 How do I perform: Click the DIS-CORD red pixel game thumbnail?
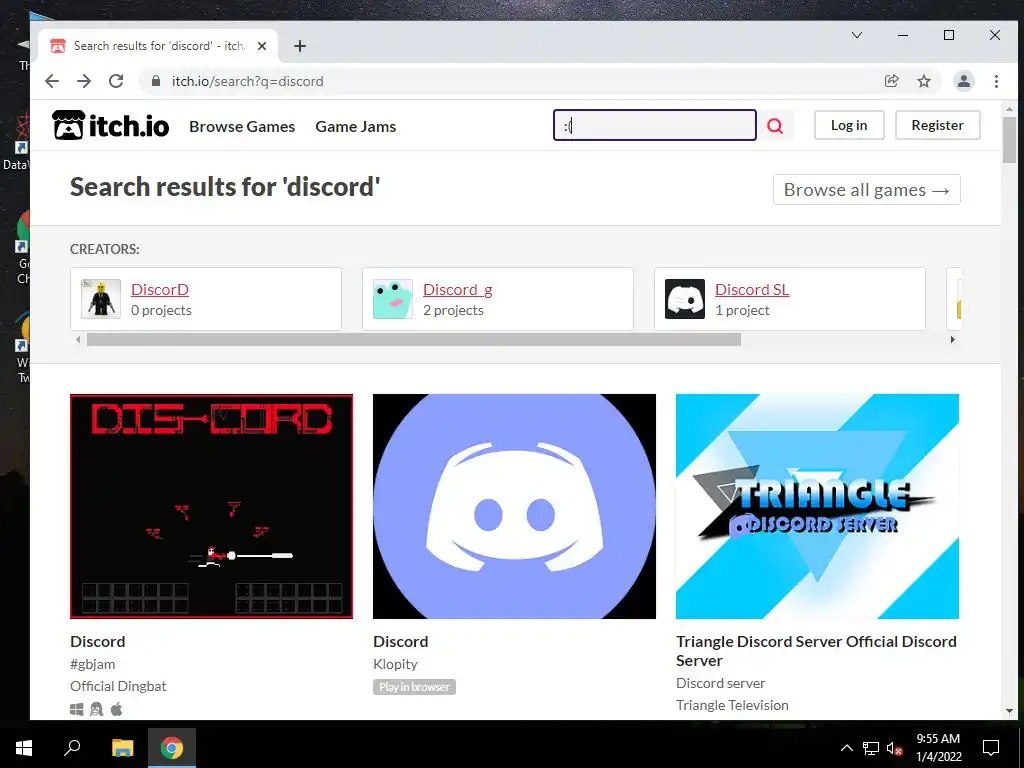212,506
